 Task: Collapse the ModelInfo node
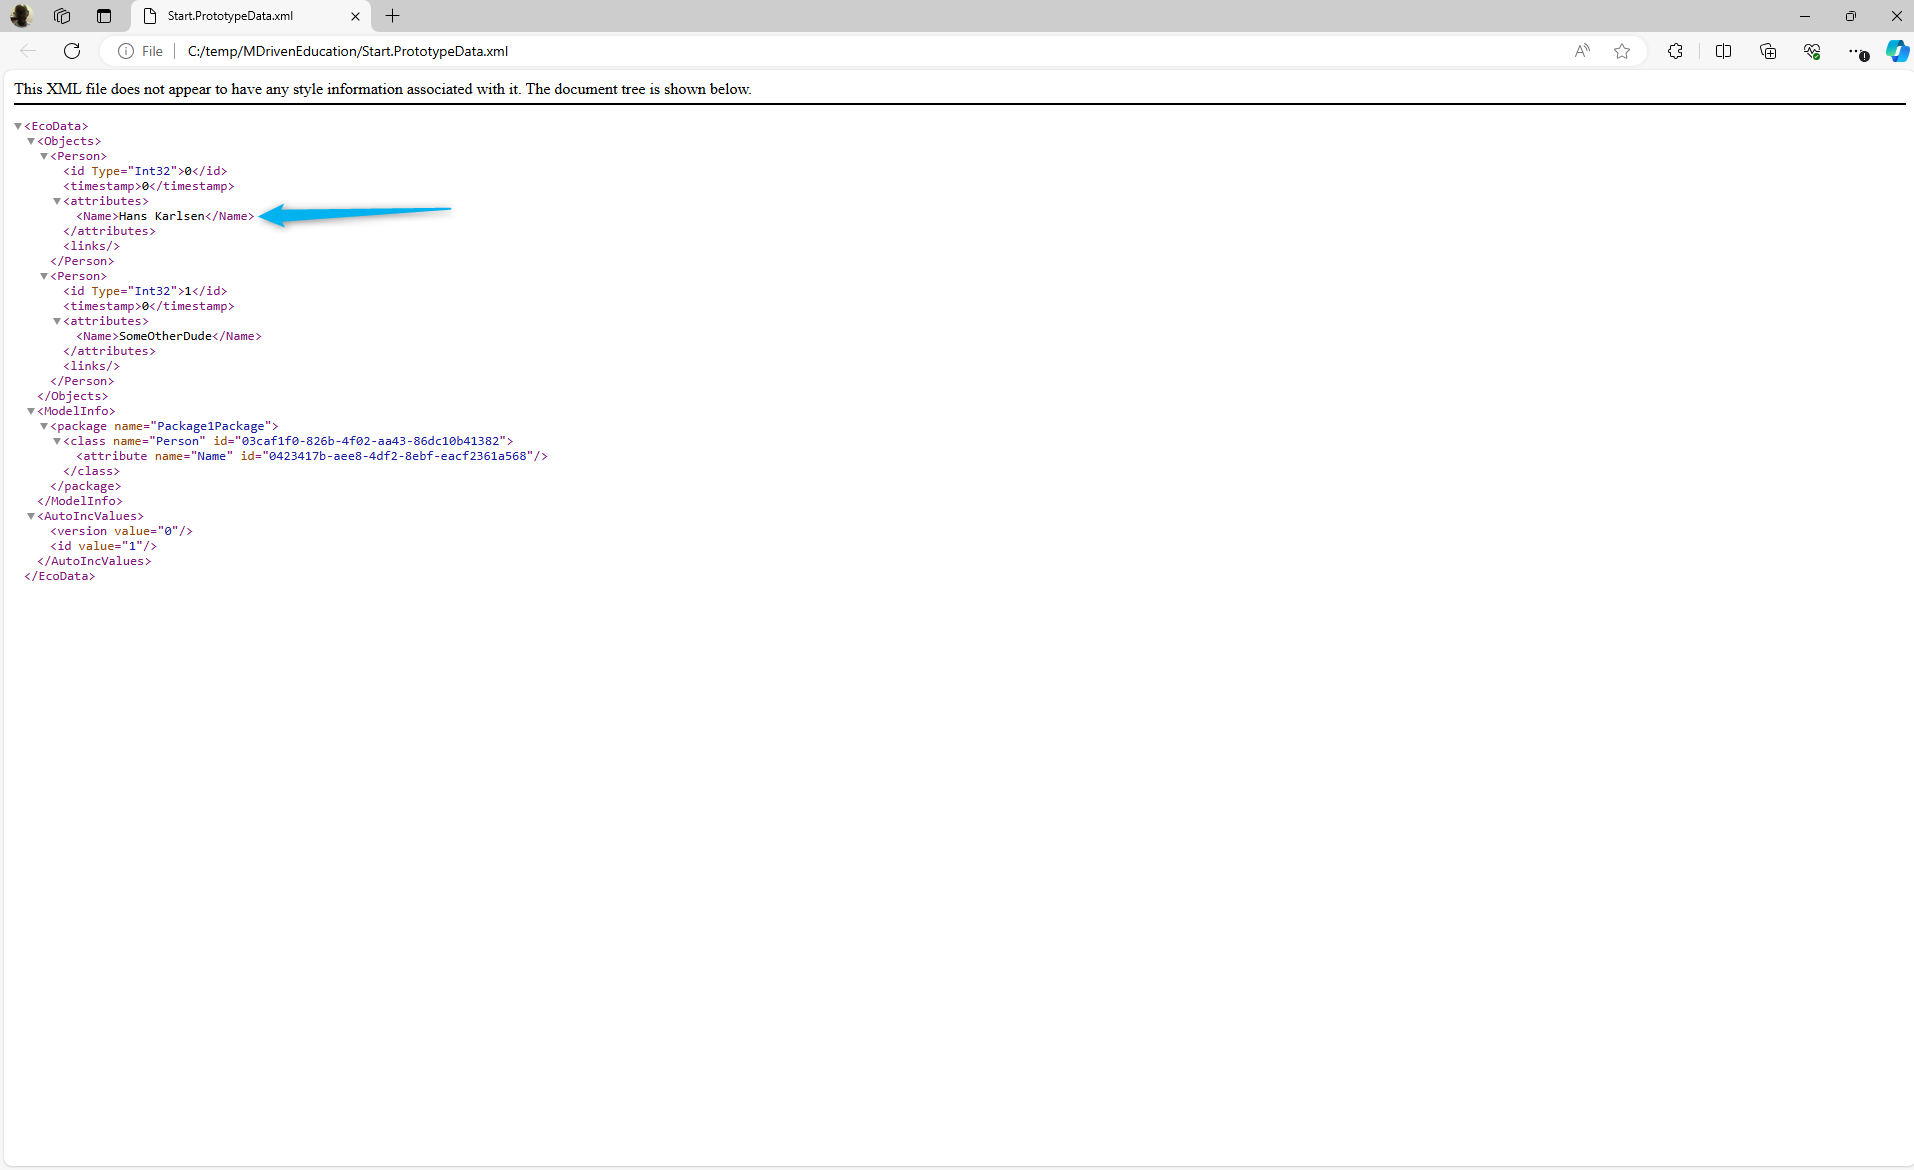tap(31, 411)
